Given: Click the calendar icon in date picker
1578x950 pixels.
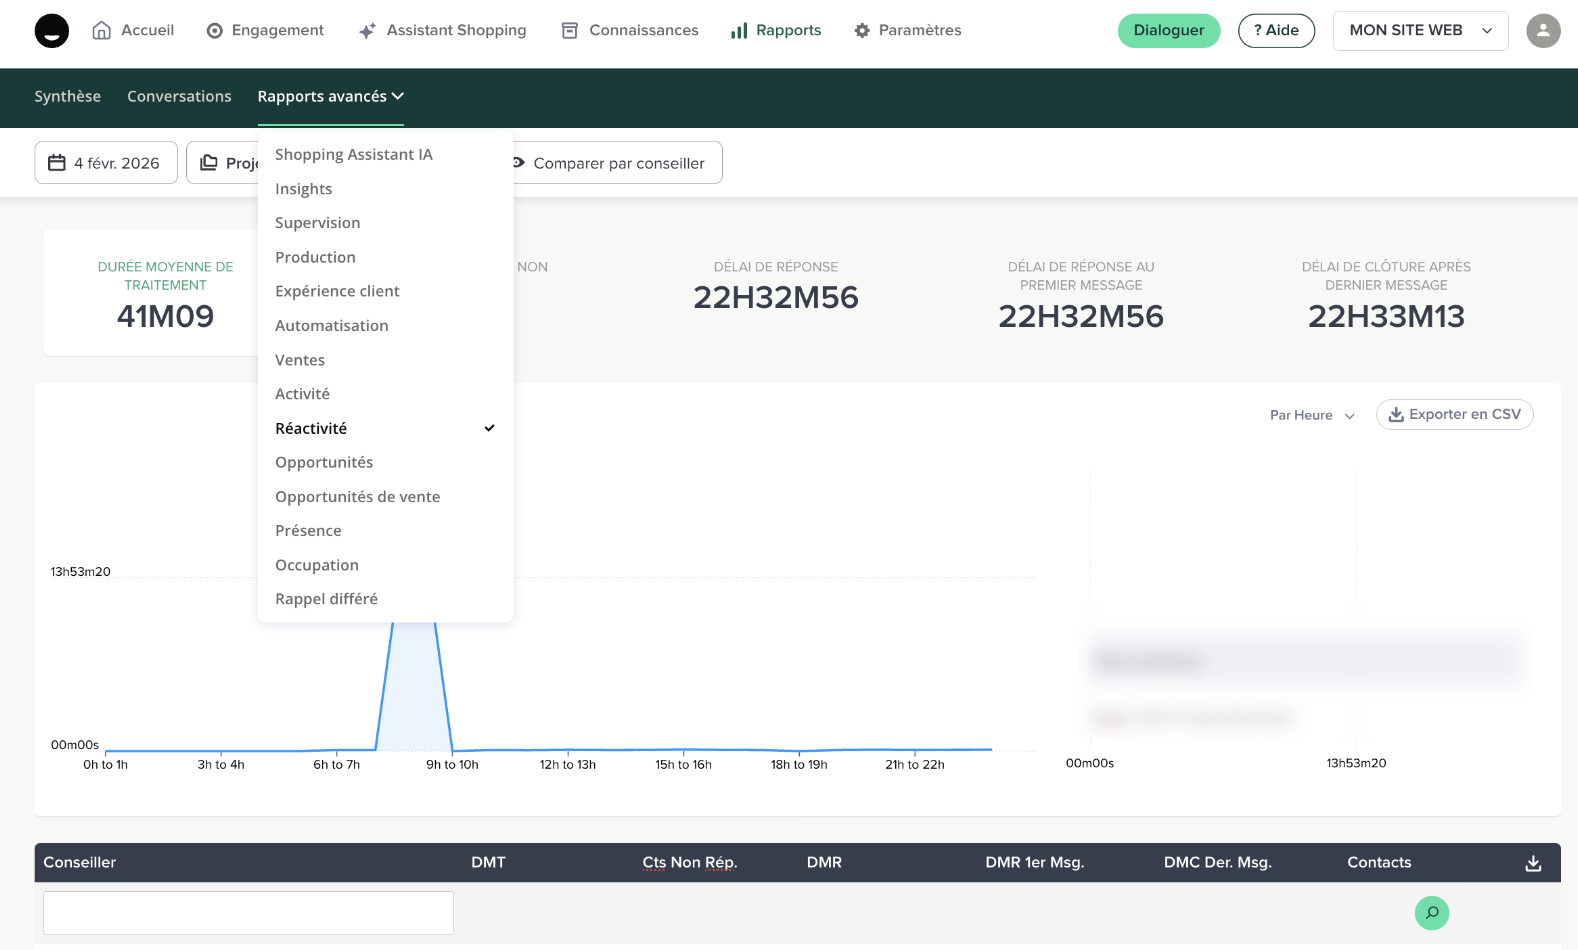Looking at the screenshot, I should (57, 163).
